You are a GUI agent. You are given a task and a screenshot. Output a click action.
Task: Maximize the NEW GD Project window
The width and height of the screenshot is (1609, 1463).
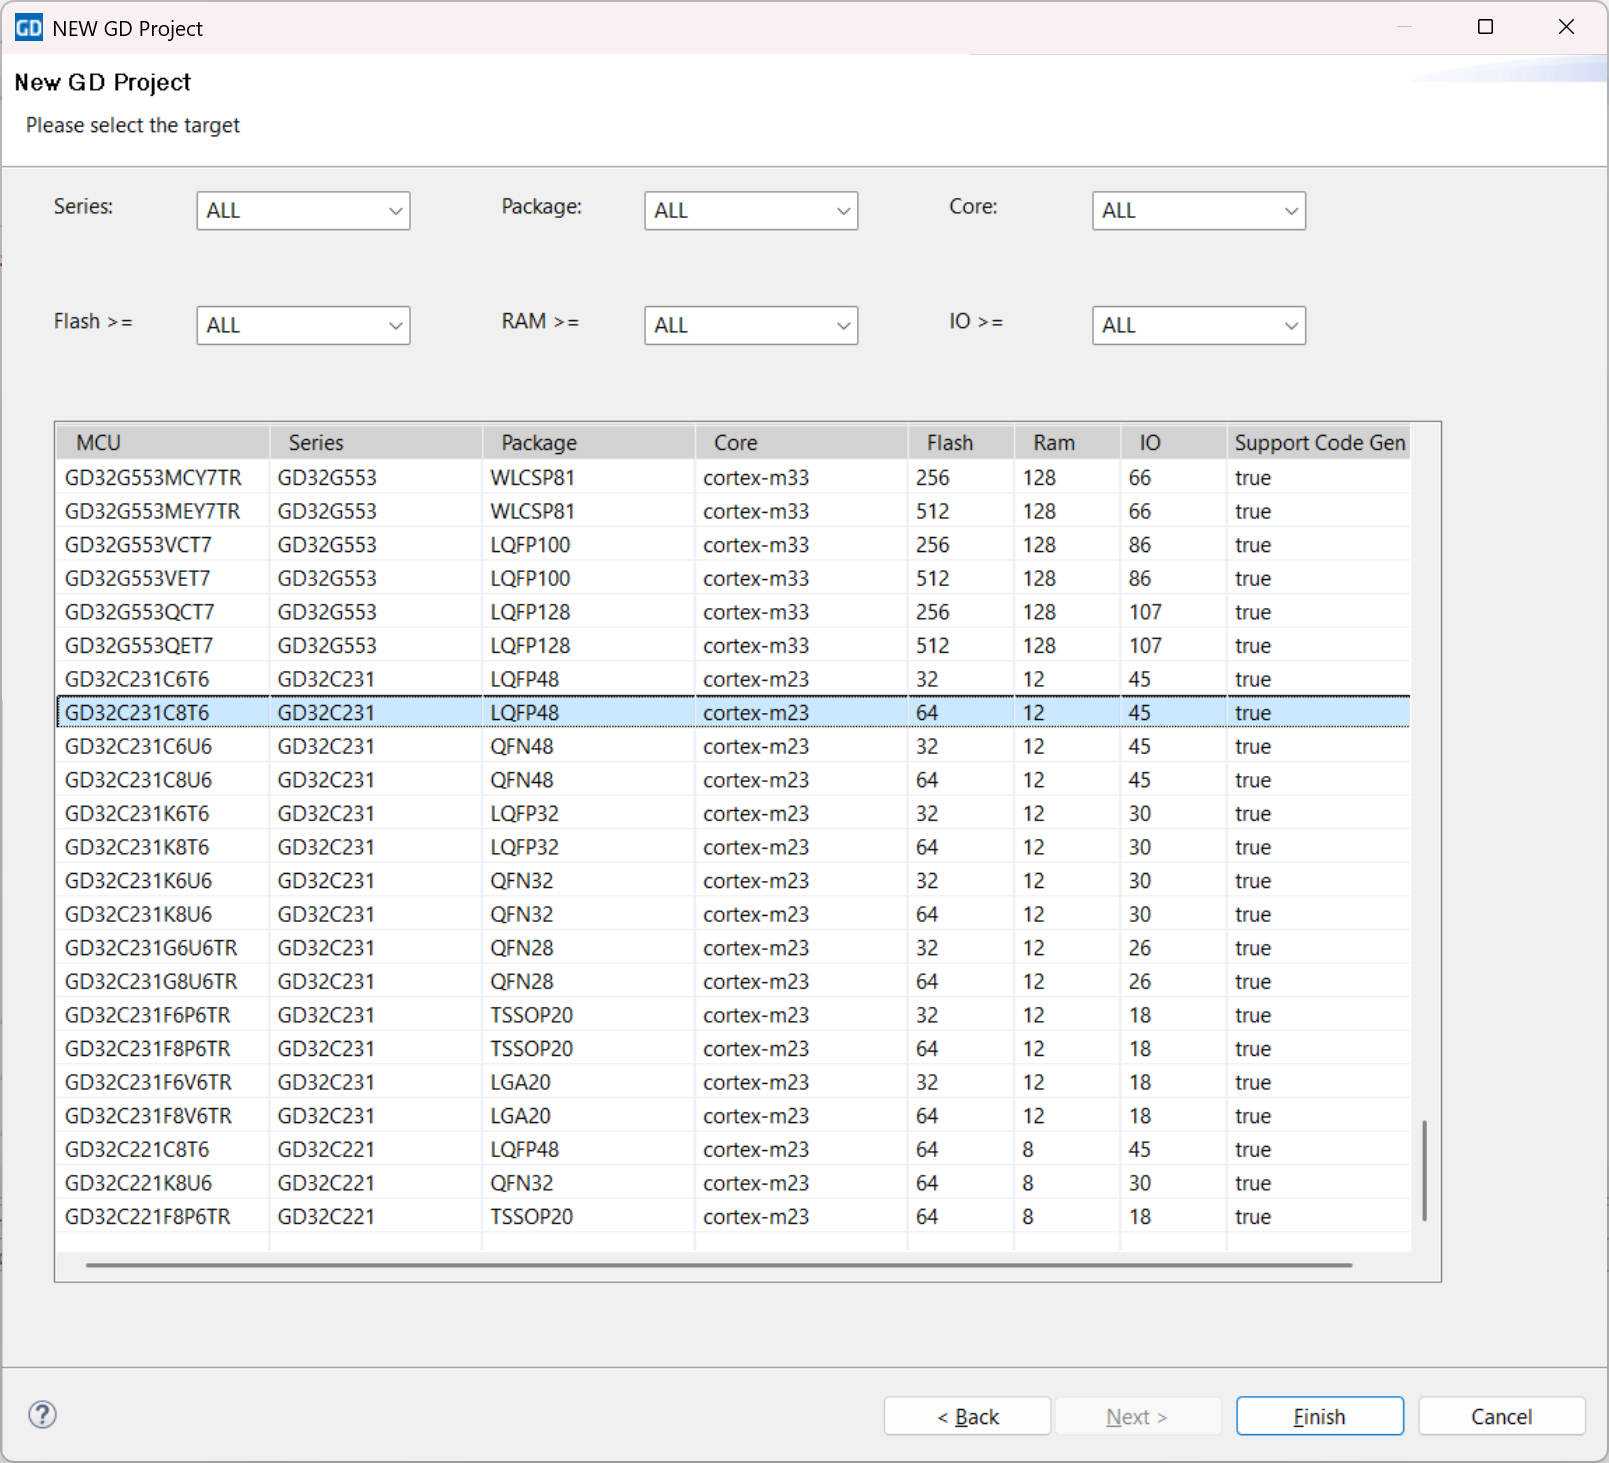click(x=1485, y=27)
